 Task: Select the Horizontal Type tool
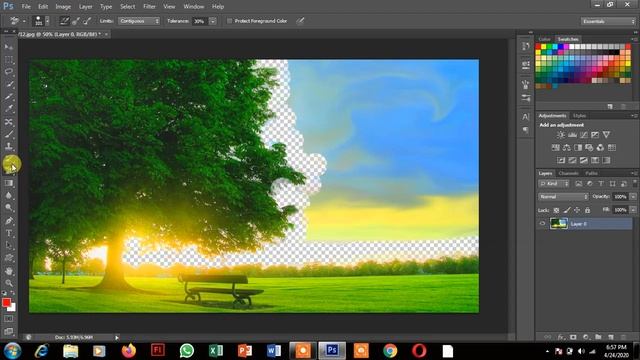click(x=9, y=233)
